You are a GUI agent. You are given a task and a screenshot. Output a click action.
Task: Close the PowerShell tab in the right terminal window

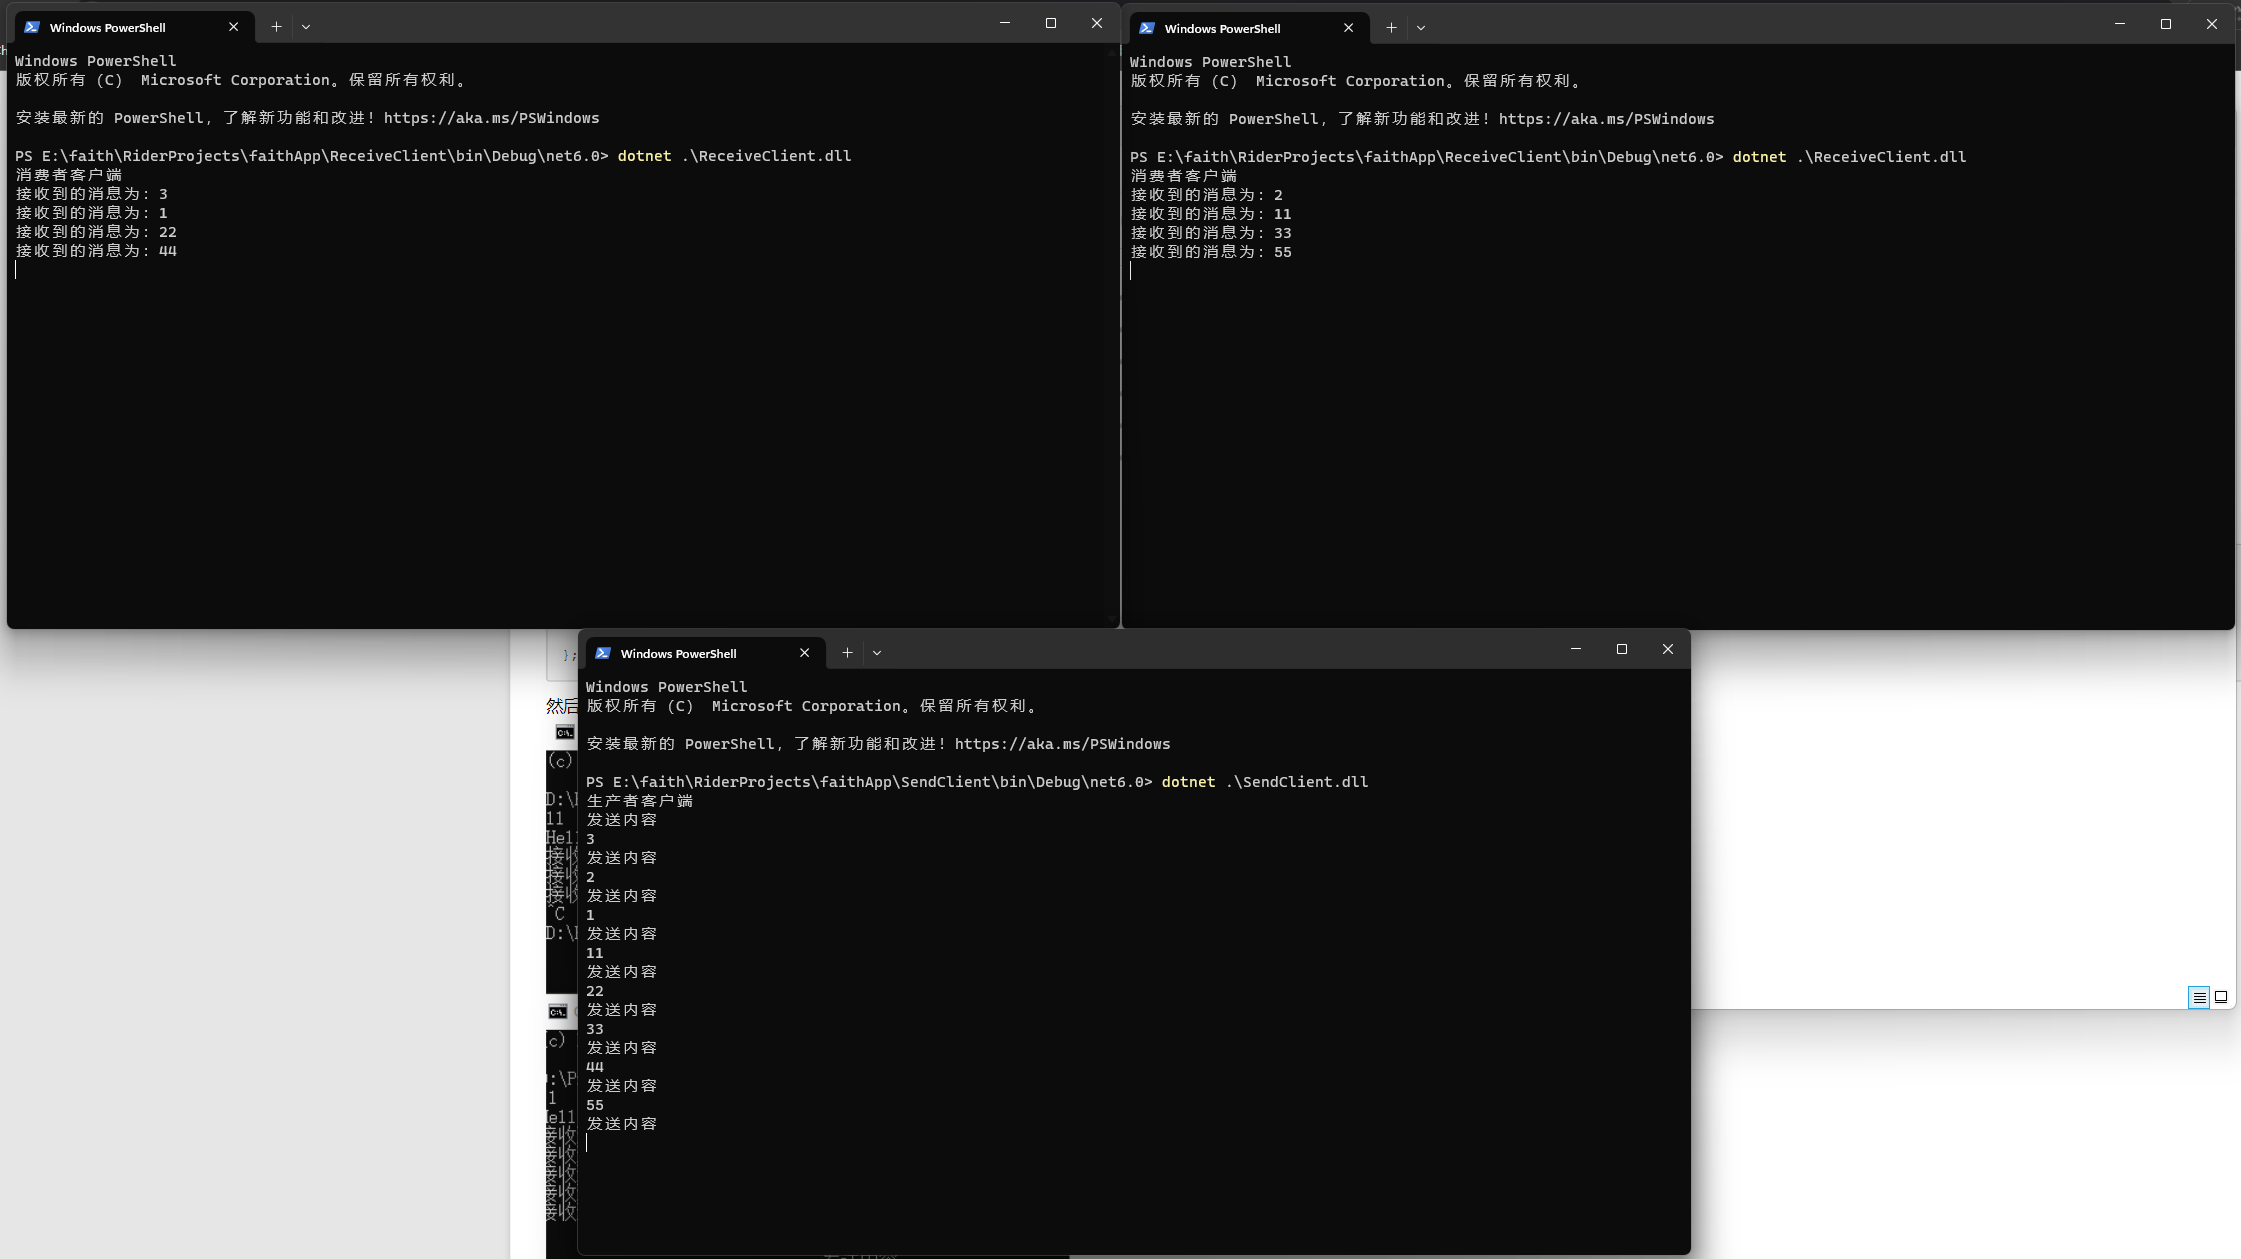pos(1348,28)
